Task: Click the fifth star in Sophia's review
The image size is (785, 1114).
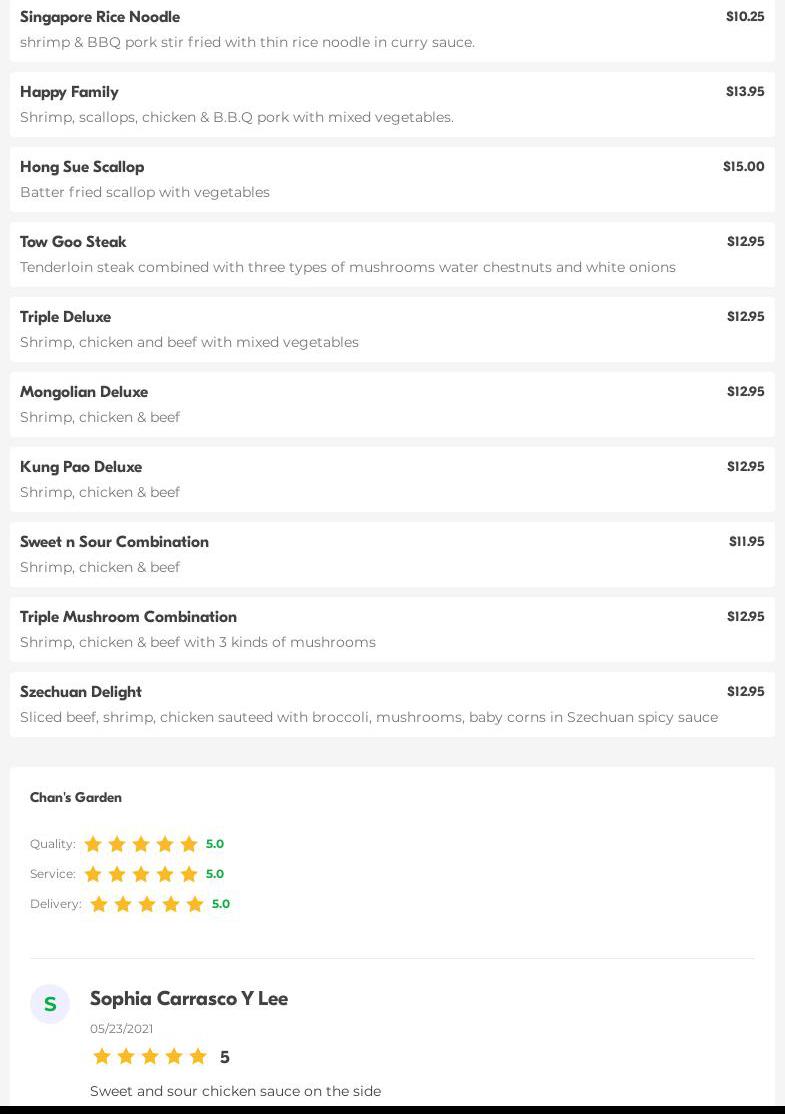Action: click(x=198, y=1056)
